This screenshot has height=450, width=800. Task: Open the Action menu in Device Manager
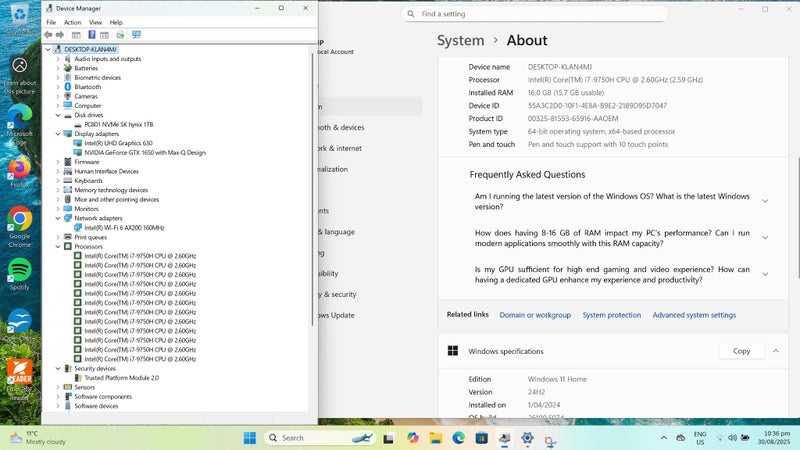coord(72,22)
